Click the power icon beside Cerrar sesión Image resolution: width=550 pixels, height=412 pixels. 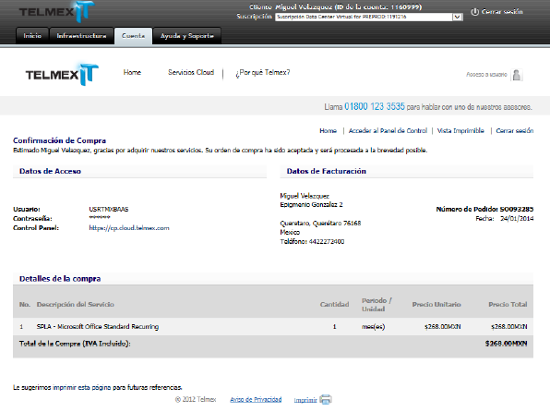[x=475, y=12]
